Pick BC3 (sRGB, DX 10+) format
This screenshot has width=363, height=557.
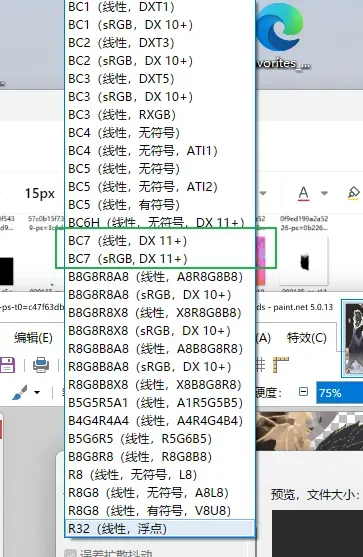tap(160, 97)
